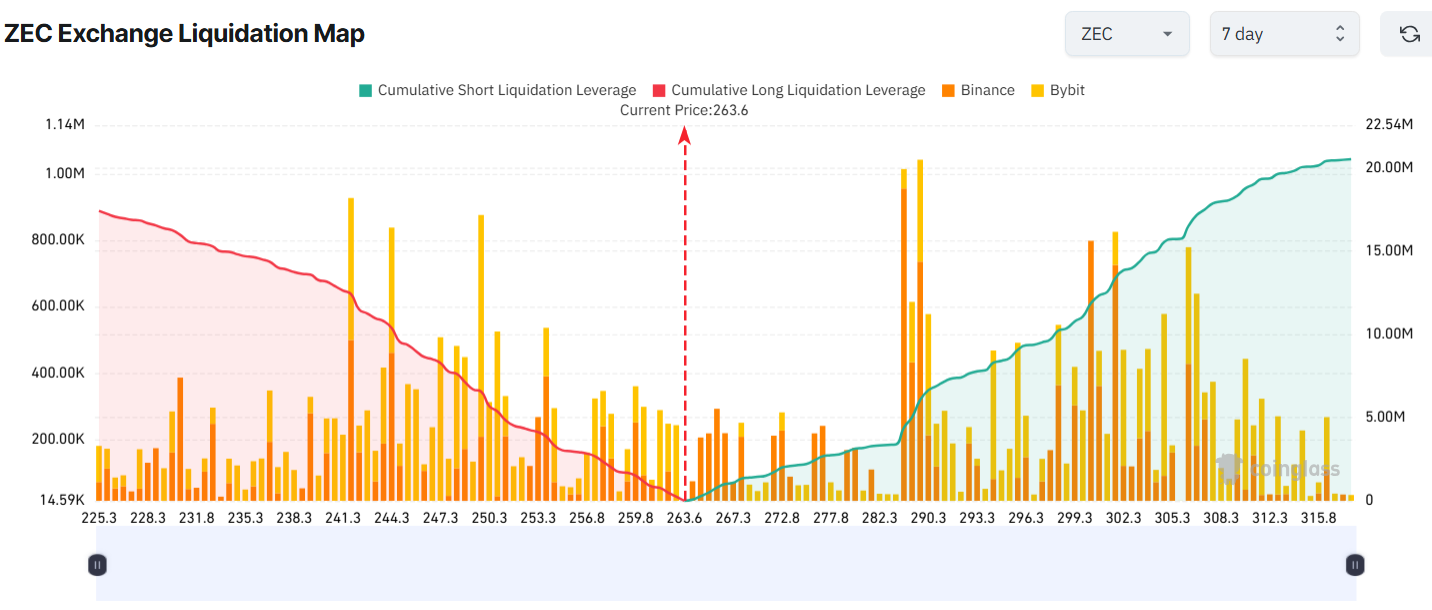
Task: Click the red legend color swatch
Action: tap(658, 91)
